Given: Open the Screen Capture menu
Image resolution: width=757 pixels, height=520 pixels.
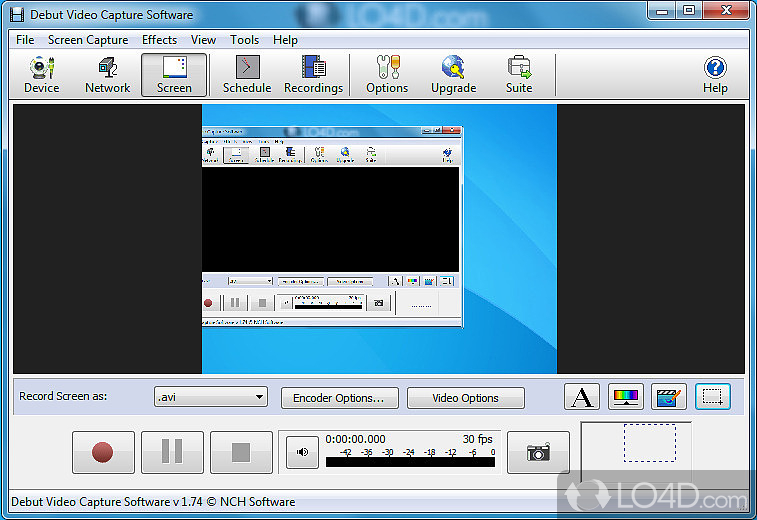Looking at the screenshot, I should 88,40.
